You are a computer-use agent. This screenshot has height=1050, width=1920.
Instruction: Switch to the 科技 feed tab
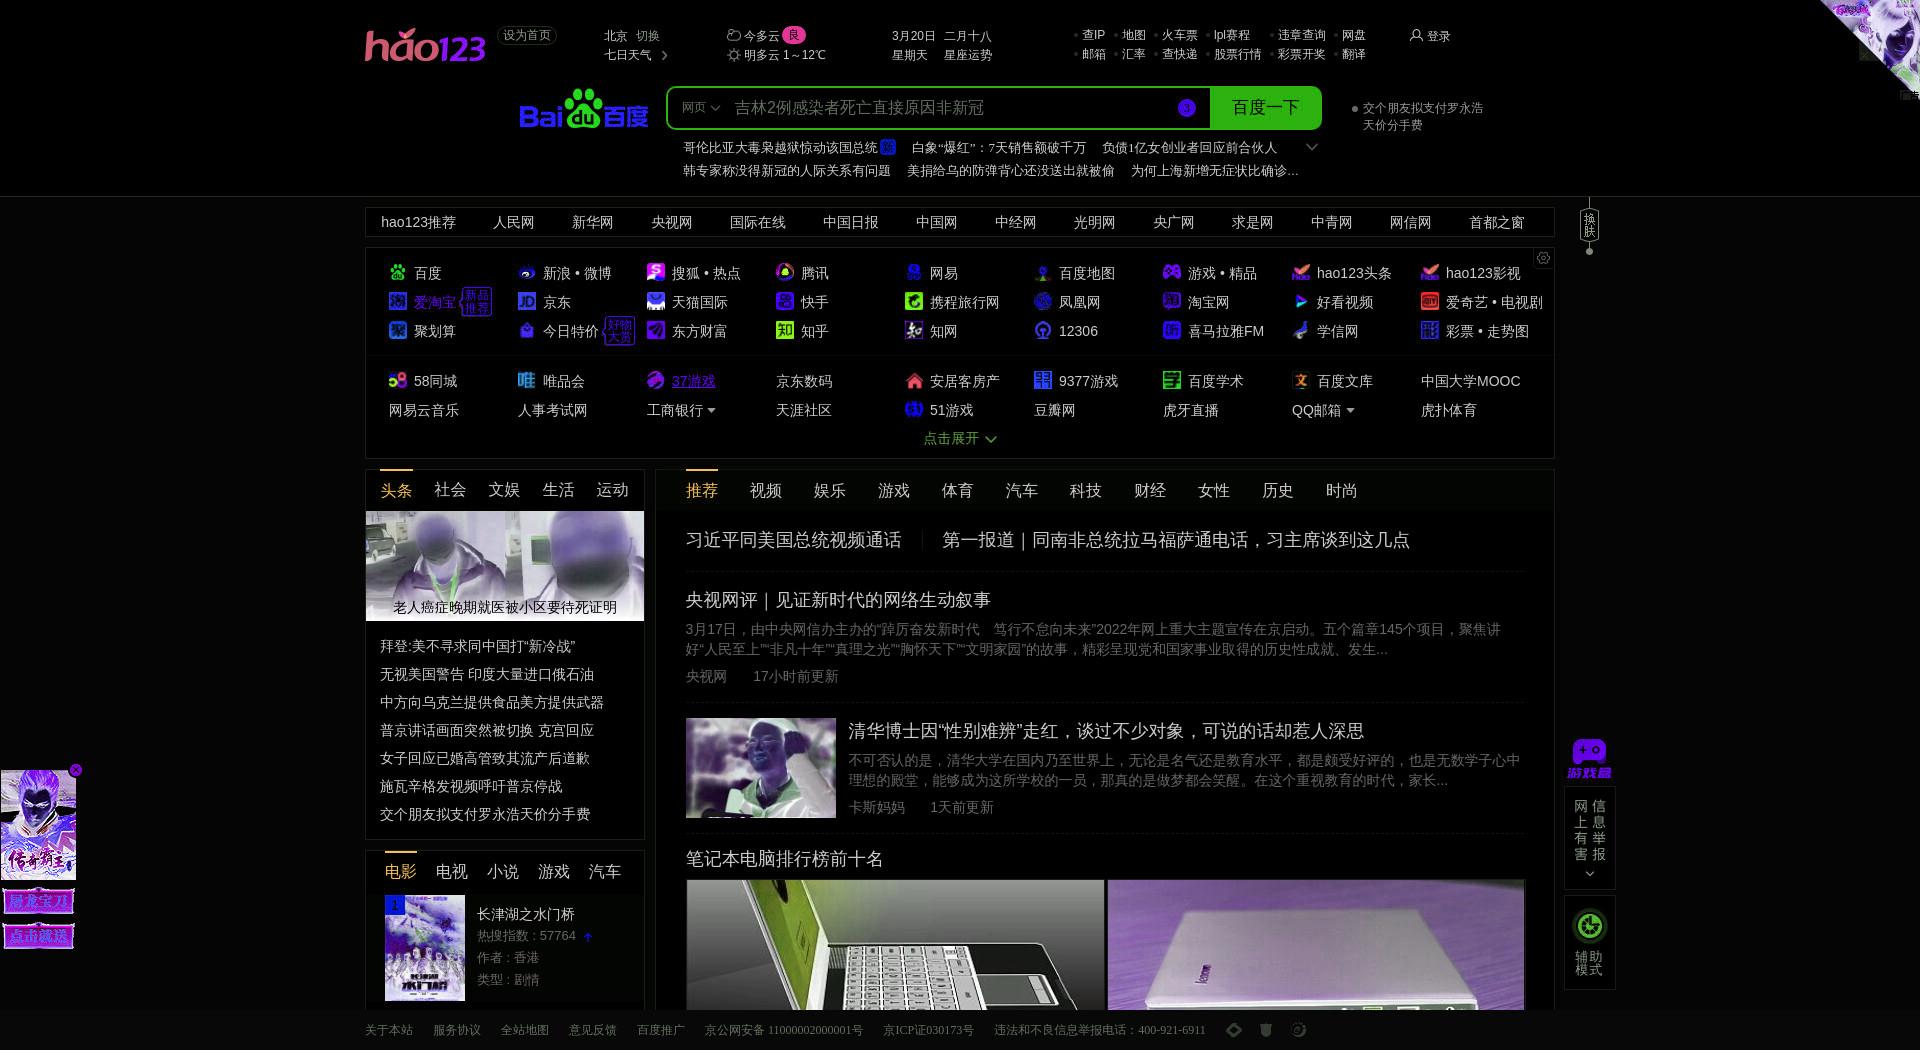[1085, 490]
